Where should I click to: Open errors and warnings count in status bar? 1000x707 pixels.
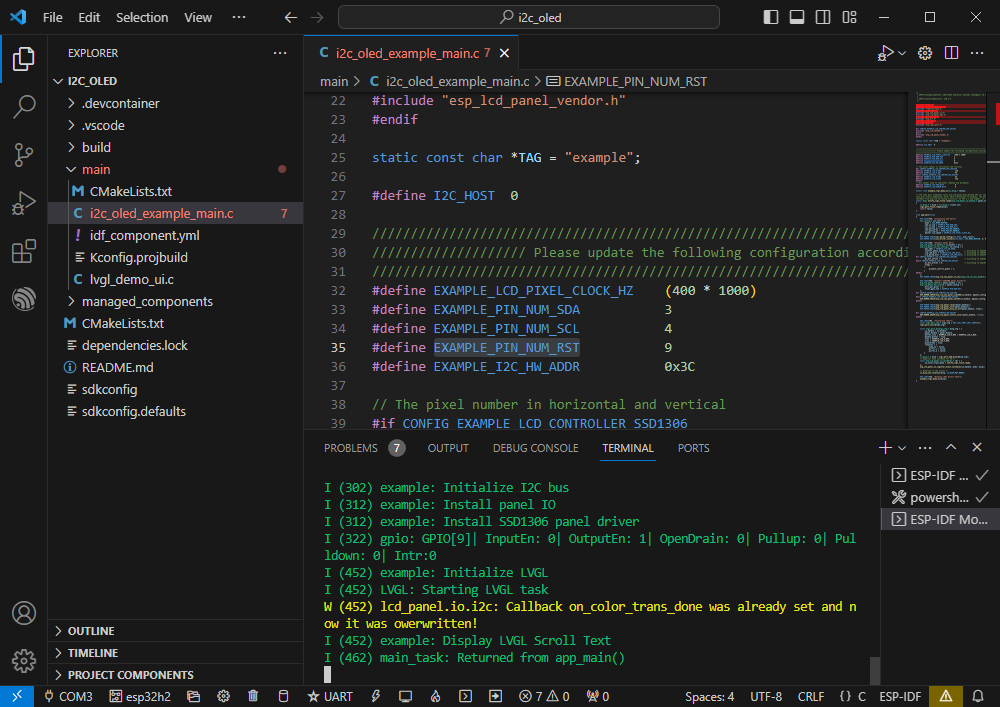click(544, 696)
